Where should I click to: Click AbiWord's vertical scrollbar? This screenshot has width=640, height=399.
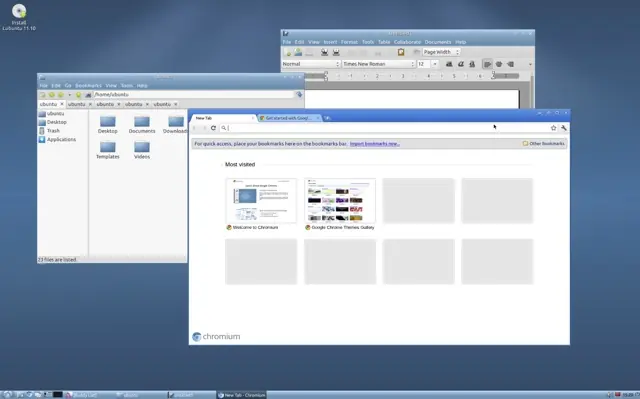531,92
